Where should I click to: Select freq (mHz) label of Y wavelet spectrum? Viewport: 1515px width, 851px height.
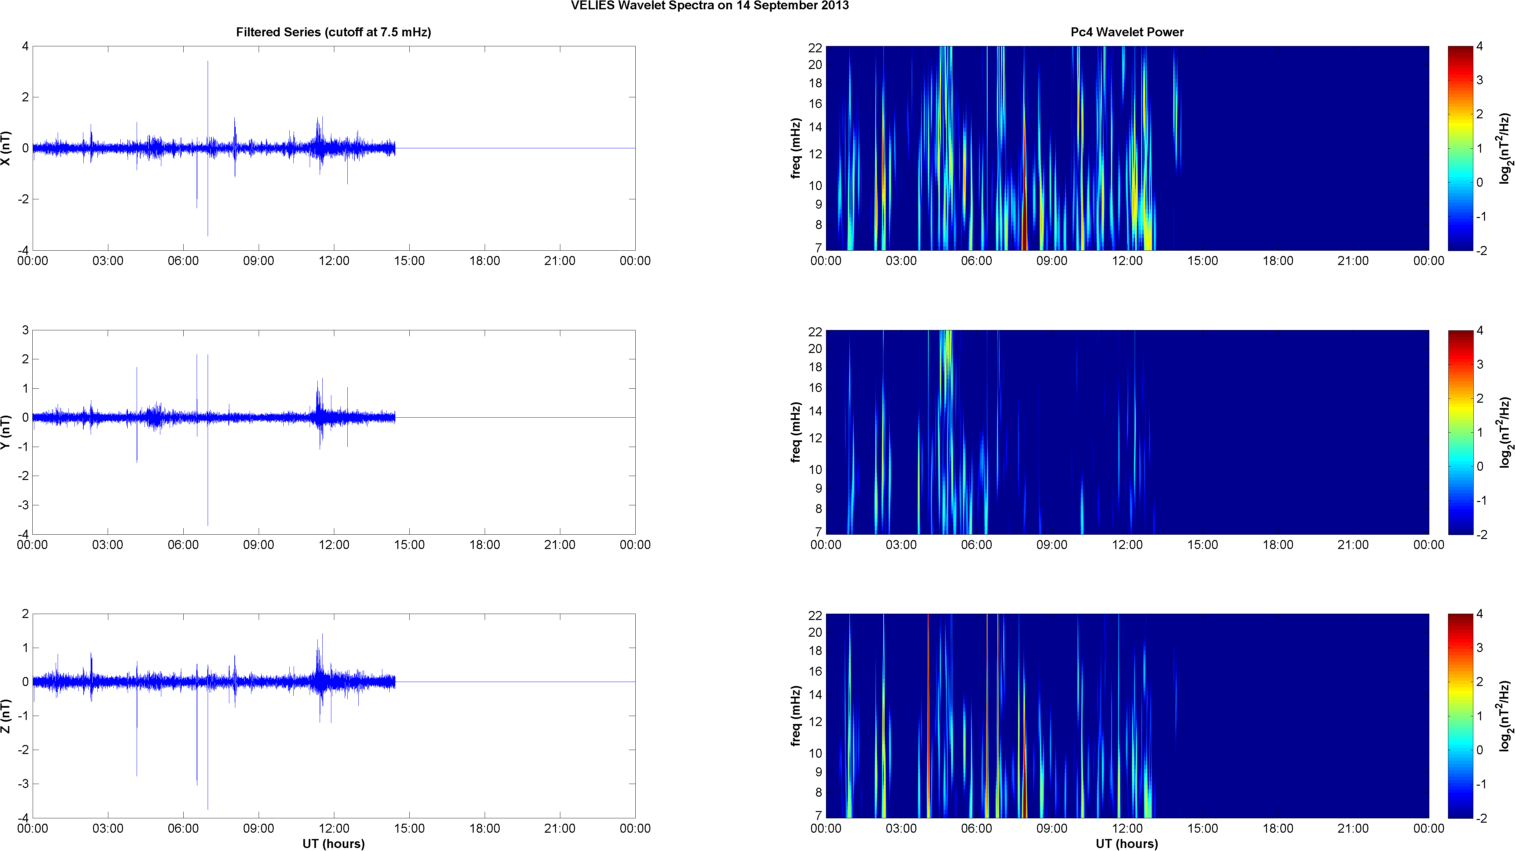point(796,432)
